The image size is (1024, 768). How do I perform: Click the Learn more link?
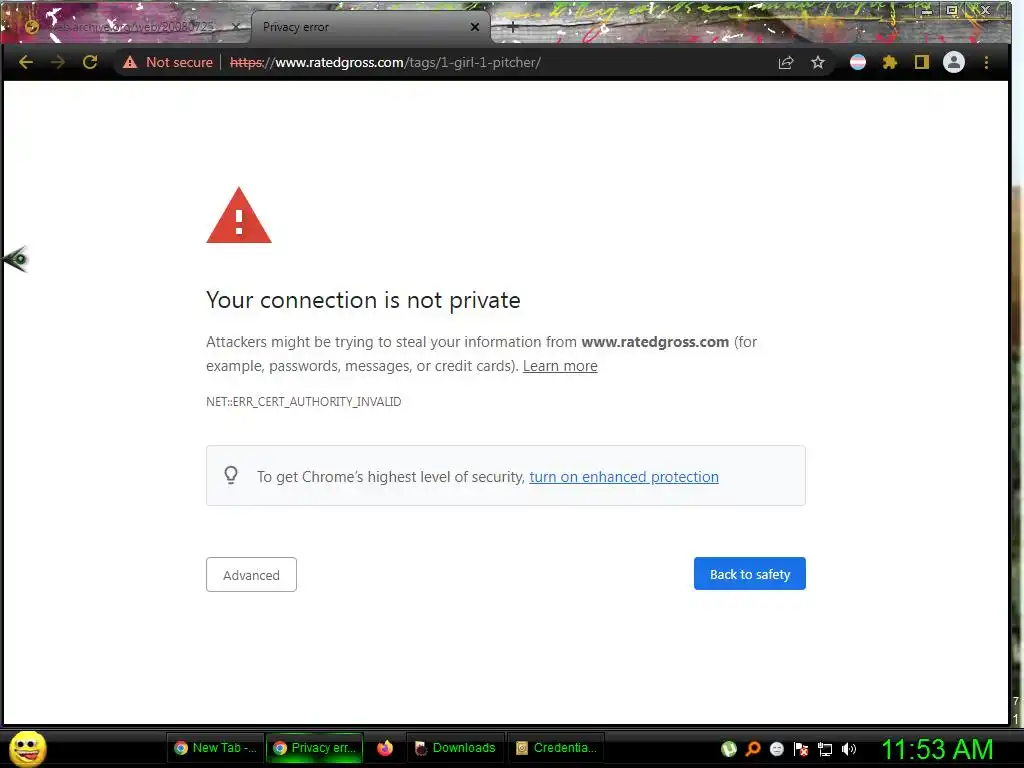[x=560, y=366]
